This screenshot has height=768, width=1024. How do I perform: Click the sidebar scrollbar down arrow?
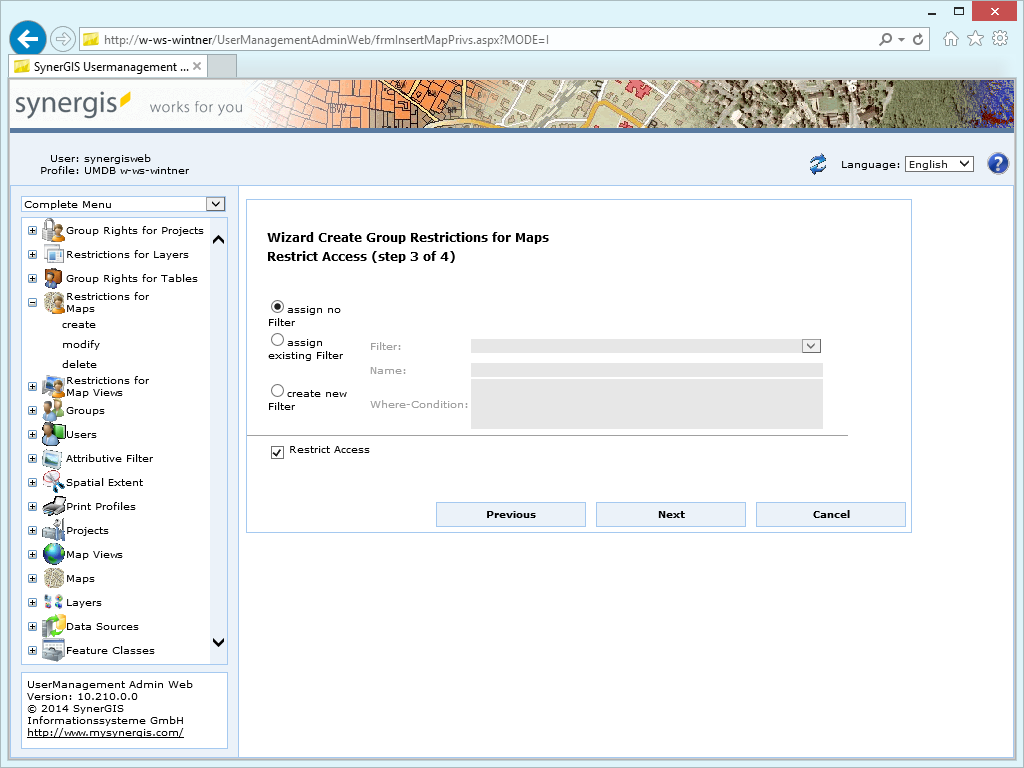tap(218, 643)
